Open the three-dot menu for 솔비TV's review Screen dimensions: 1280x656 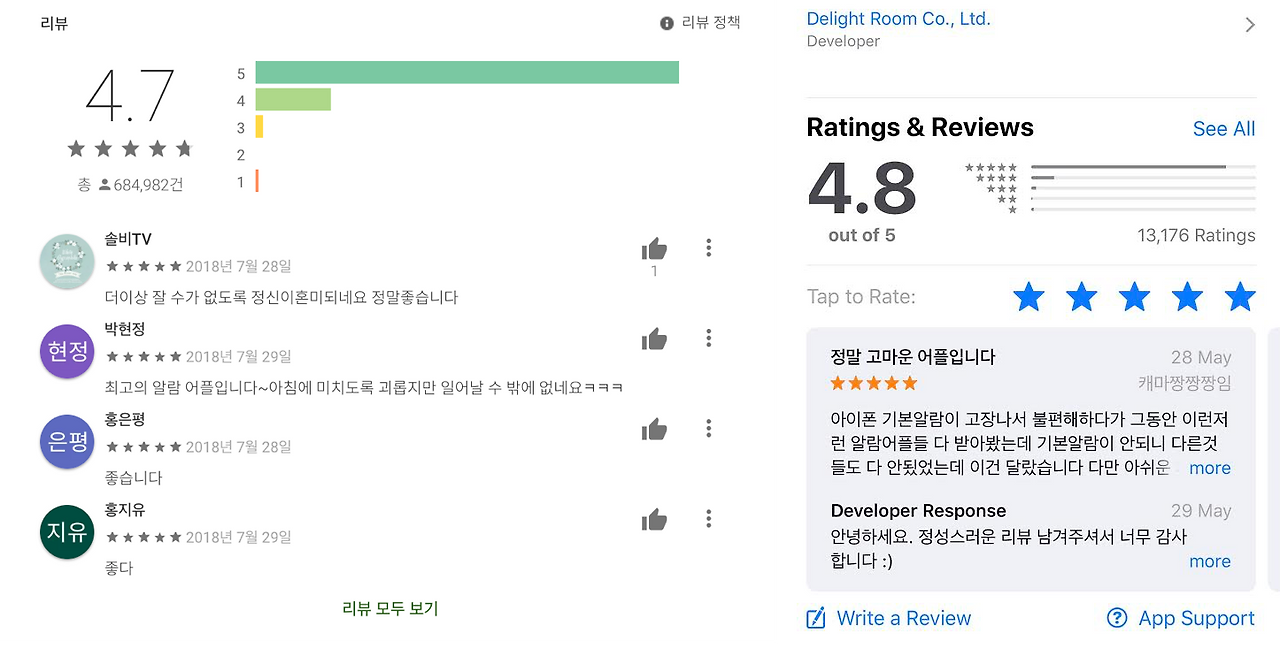point(708,247)
